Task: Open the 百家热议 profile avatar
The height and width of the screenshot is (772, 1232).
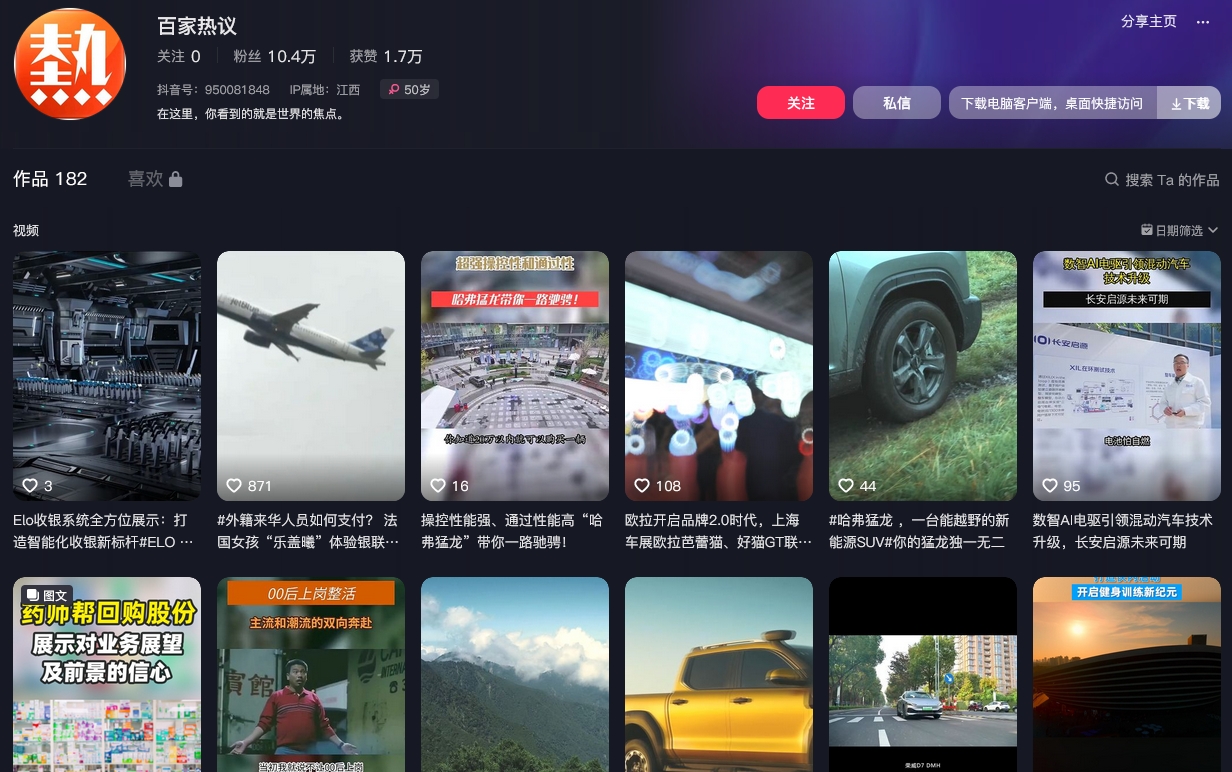Action: pos(70,64)
